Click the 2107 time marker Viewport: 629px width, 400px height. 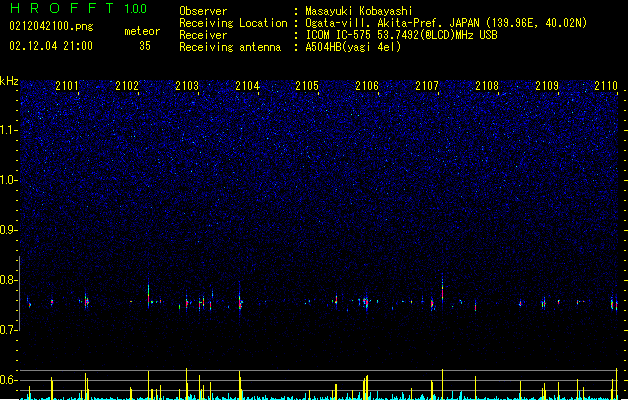pos(427,85)
